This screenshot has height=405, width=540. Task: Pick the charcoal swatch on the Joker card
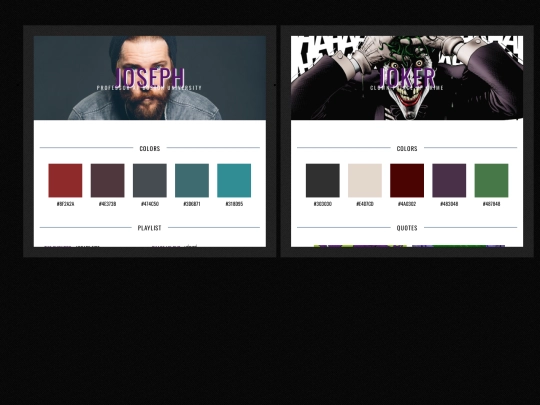[323, 180]
